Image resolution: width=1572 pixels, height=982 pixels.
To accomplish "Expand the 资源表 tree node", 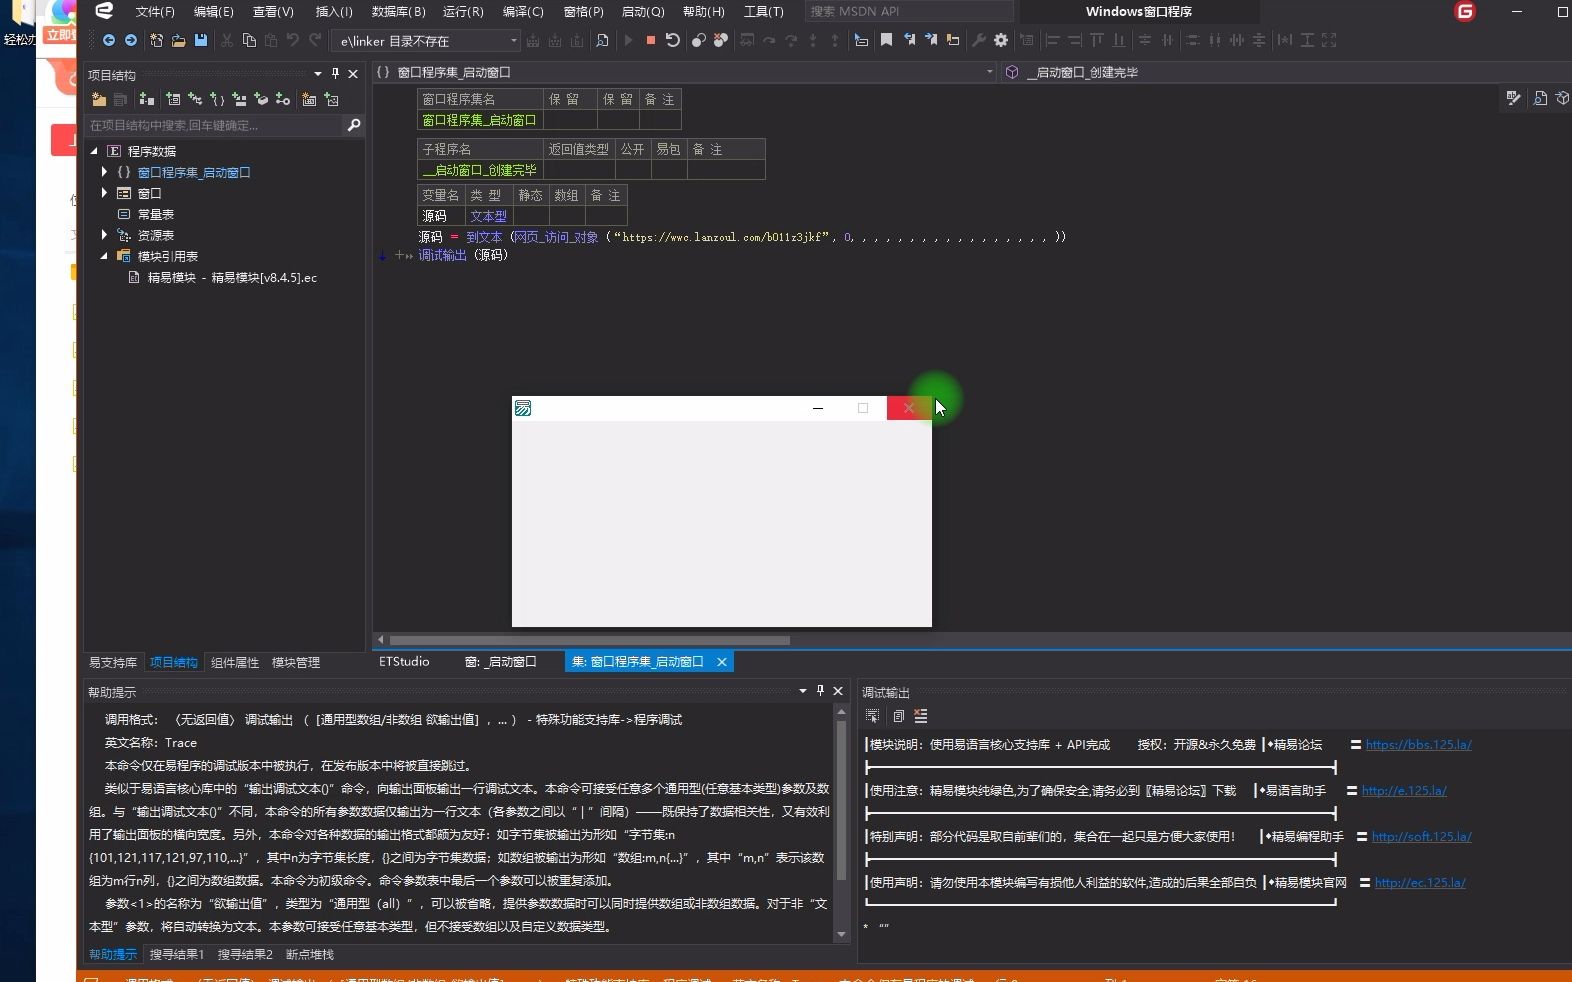I will click(x=104, y=235).
